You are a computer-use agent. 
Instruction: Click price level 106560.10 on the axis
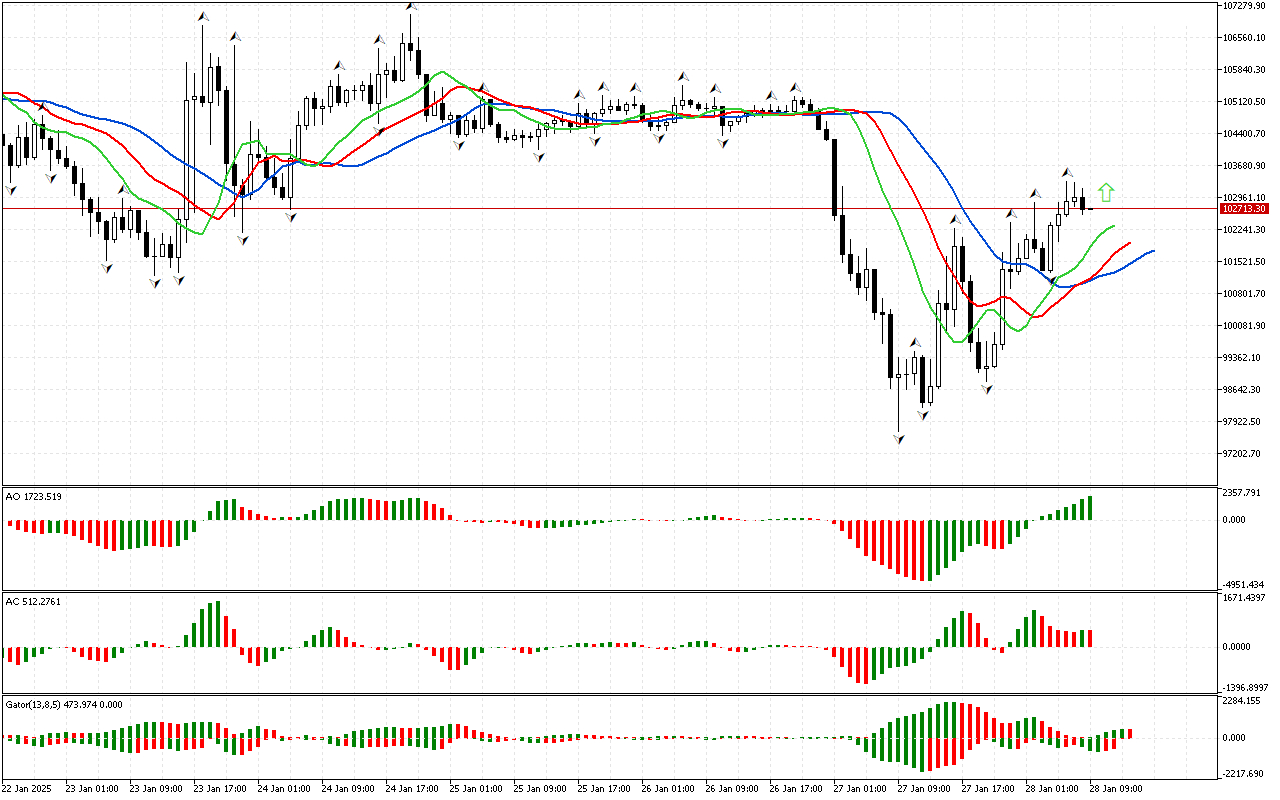click(x=1245, y=38)
